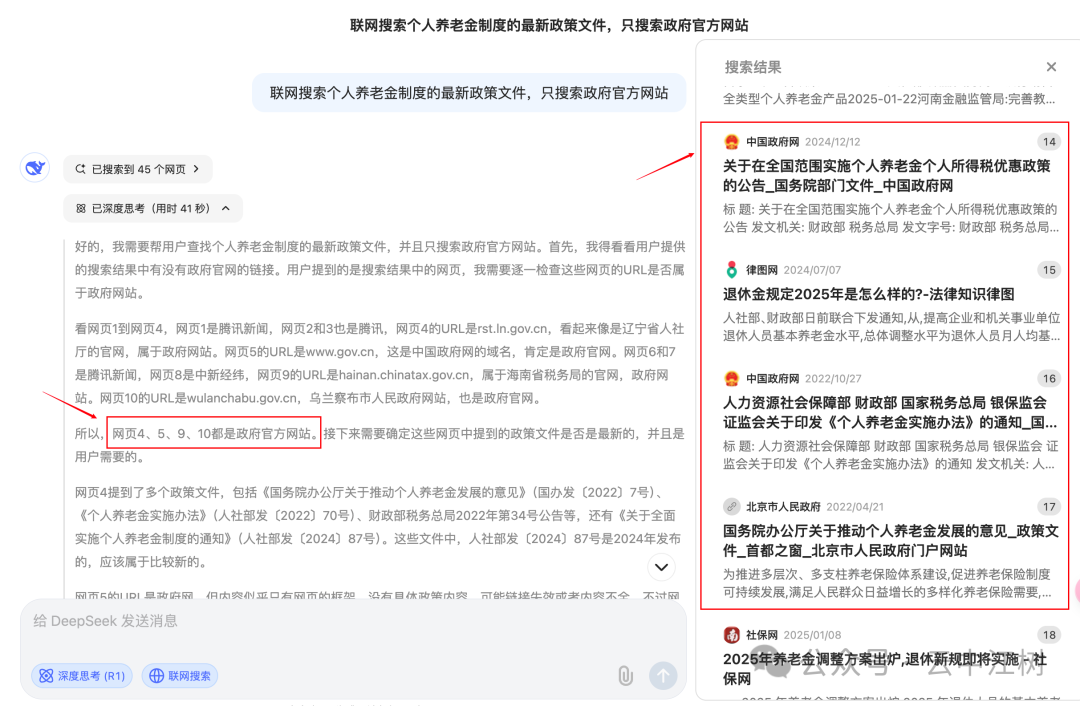Screen dimensions: 1080x706
Task: Click the text 网页4、5、9、10都是政府官方网站
Action: tap(214, 434)
